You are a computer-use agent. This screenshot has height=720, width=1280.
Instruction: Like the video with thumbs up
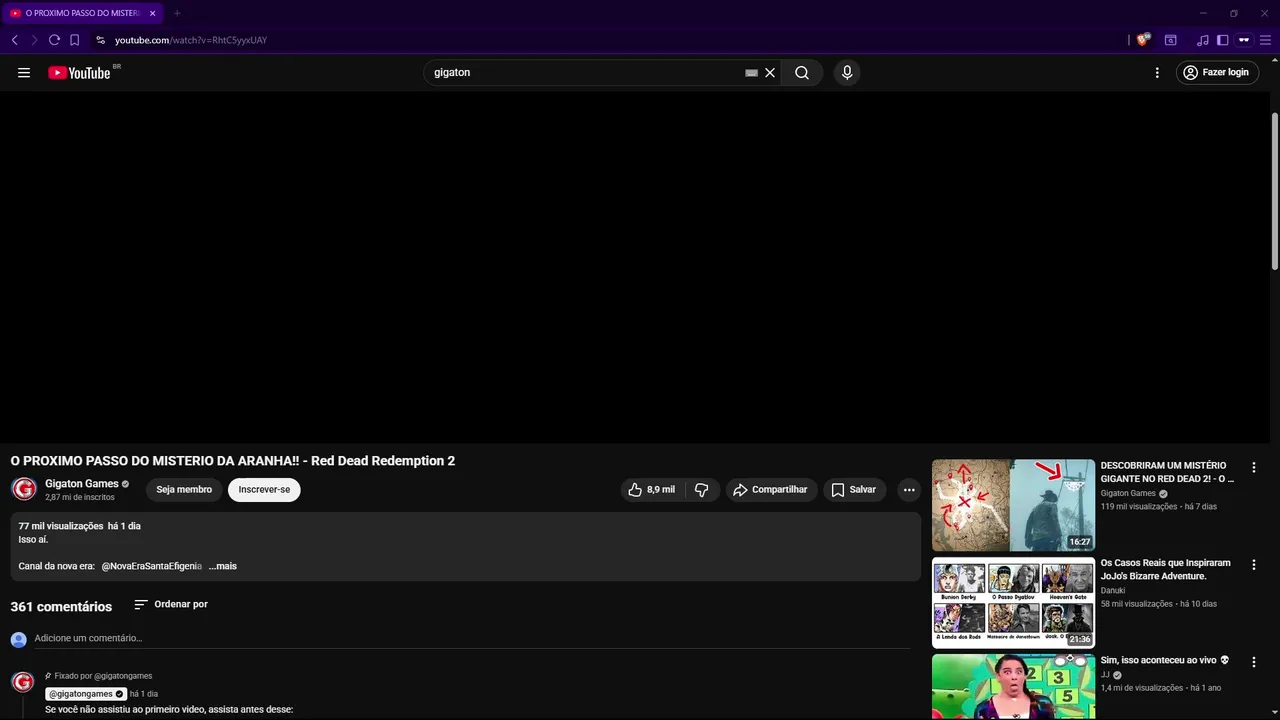click(x=651, y=490)
